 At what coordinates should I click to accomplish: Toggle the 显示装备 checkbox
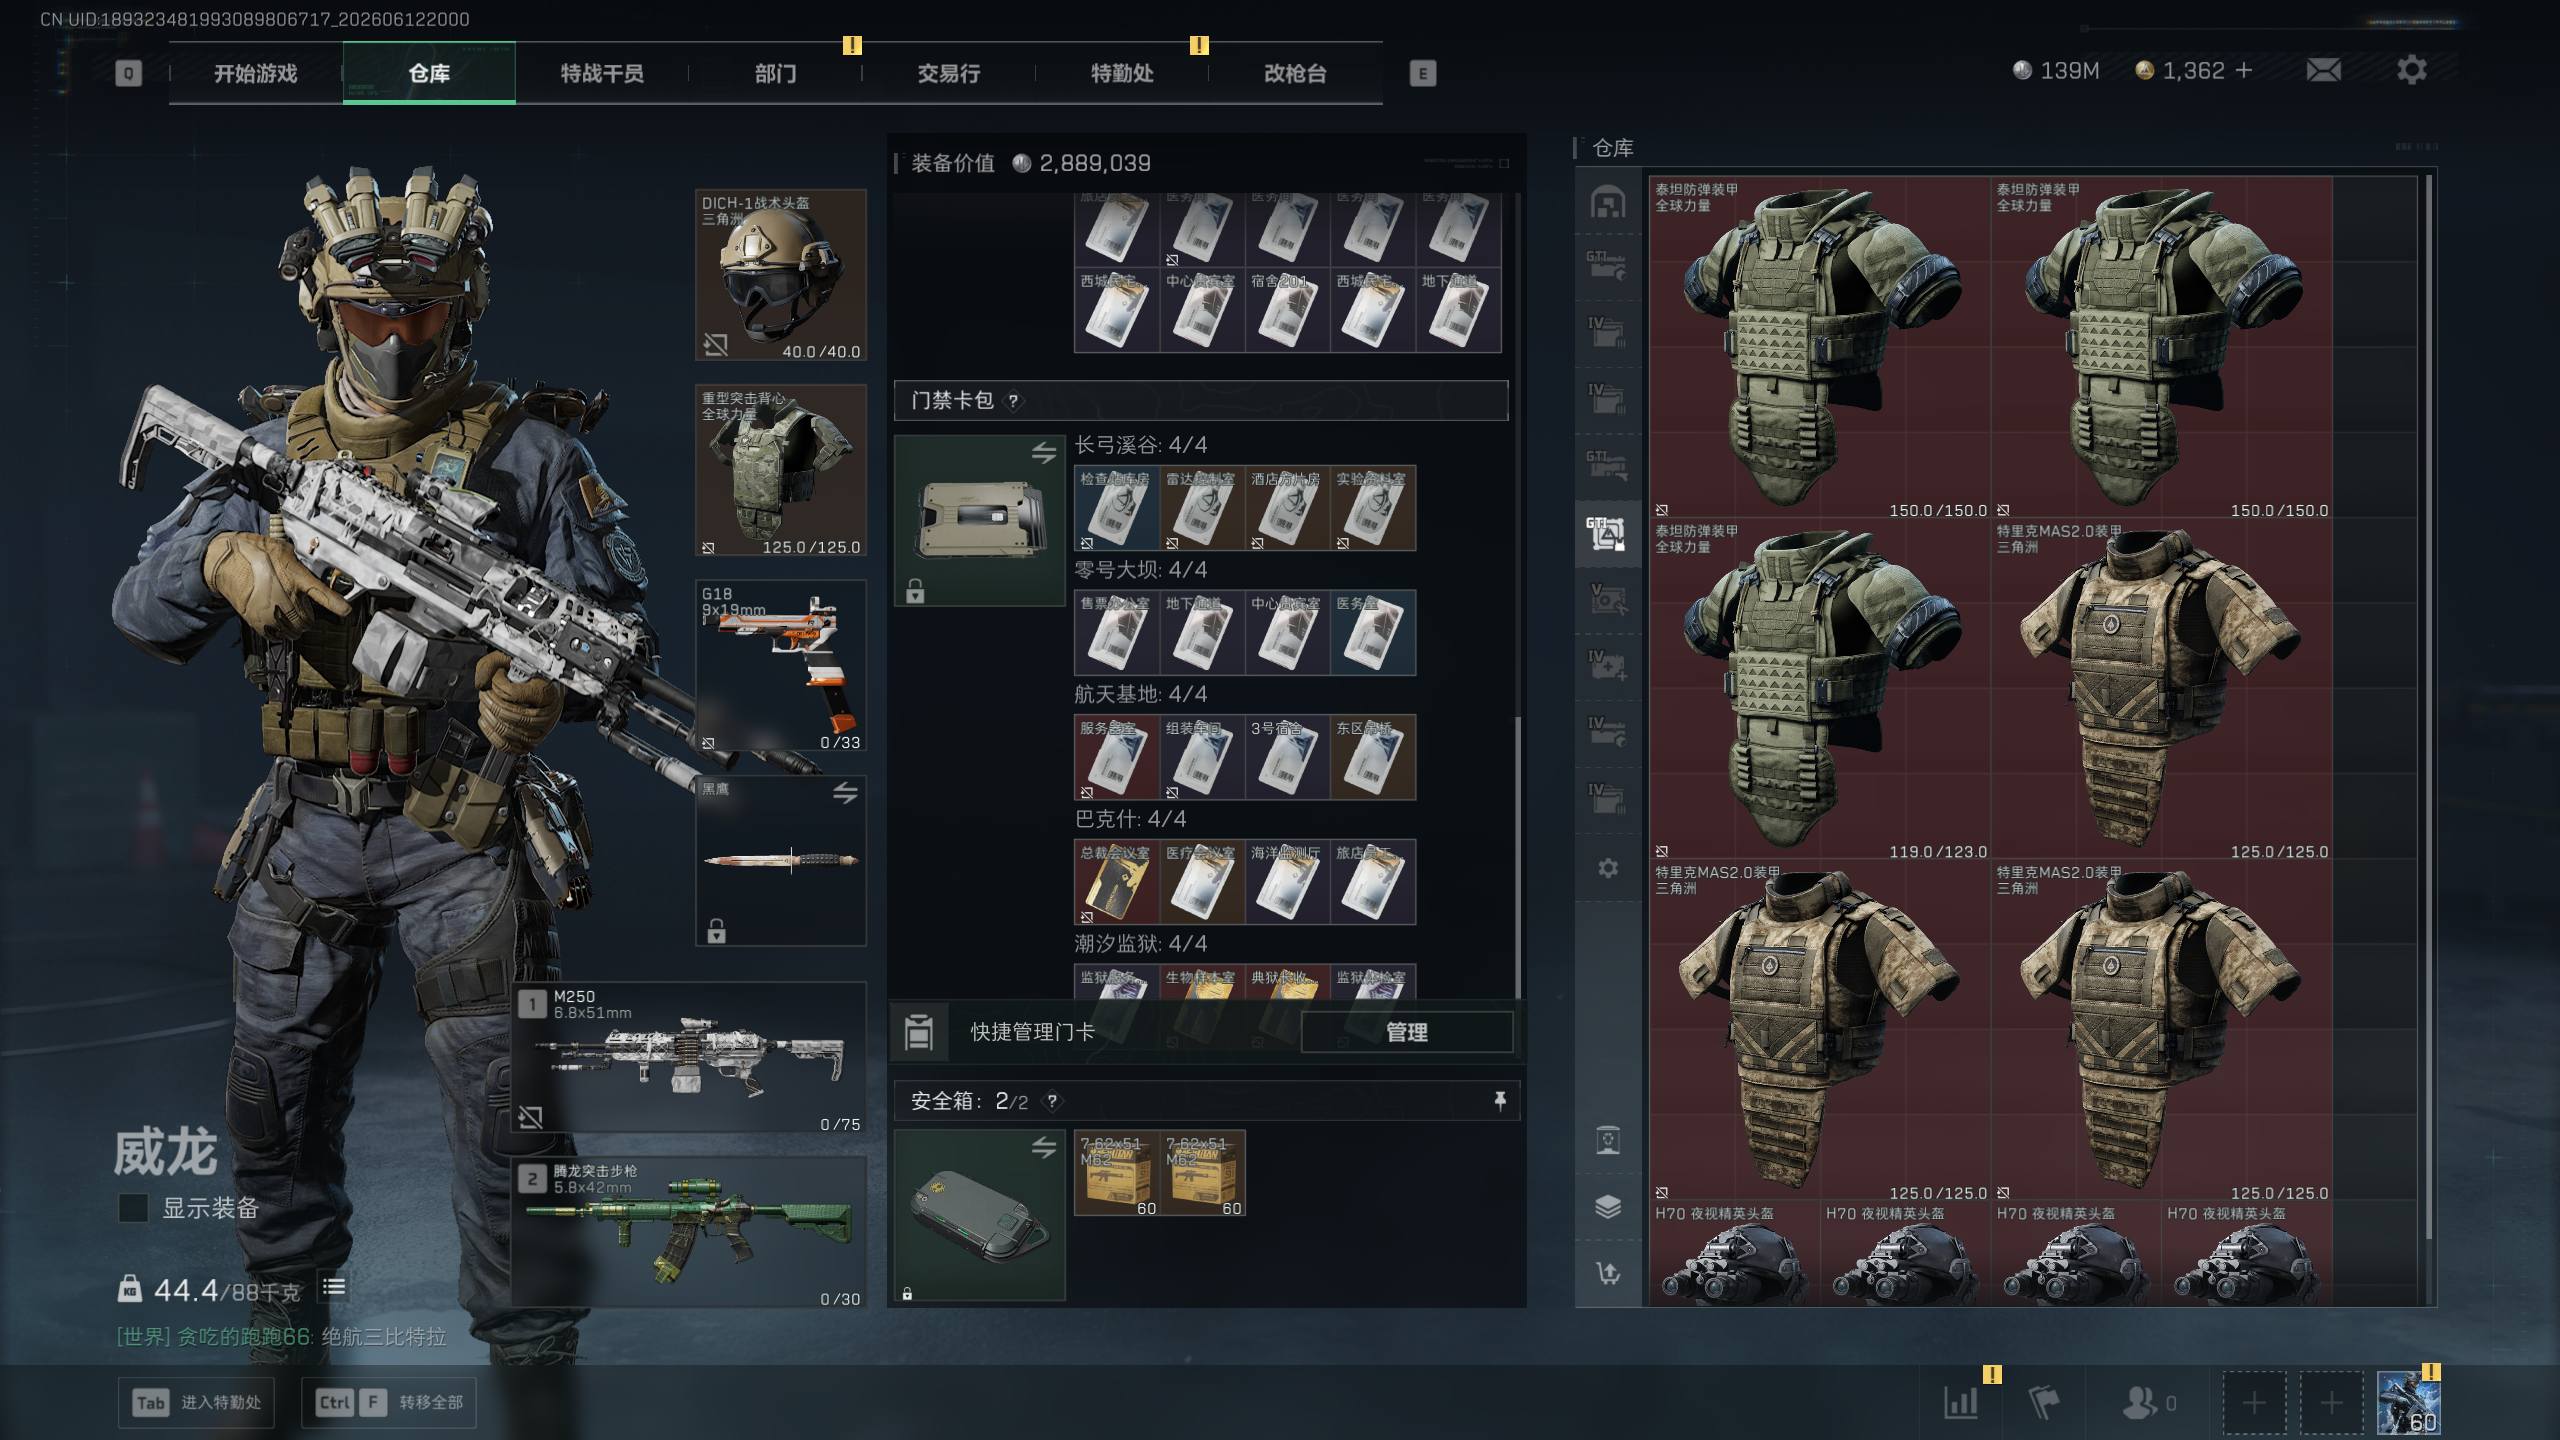tap(133, 1208)
